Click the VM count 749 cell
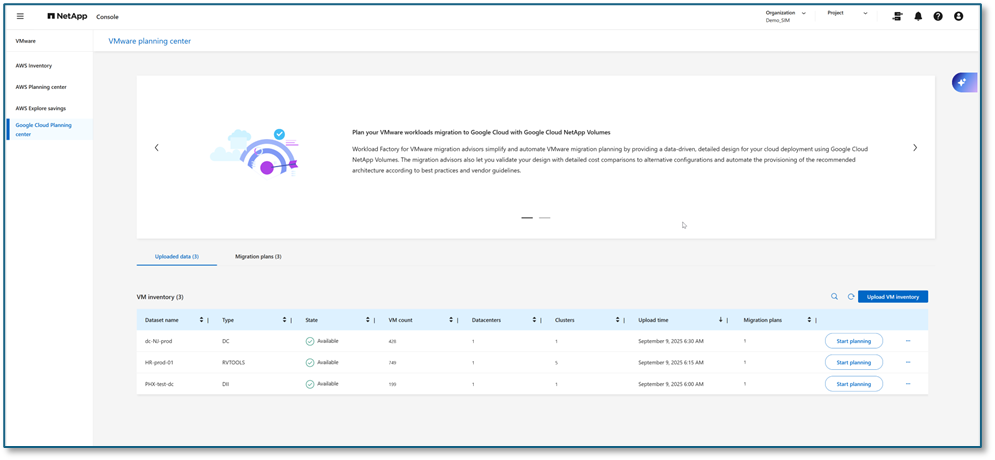 pyautogui.click(x=392, y=363)
